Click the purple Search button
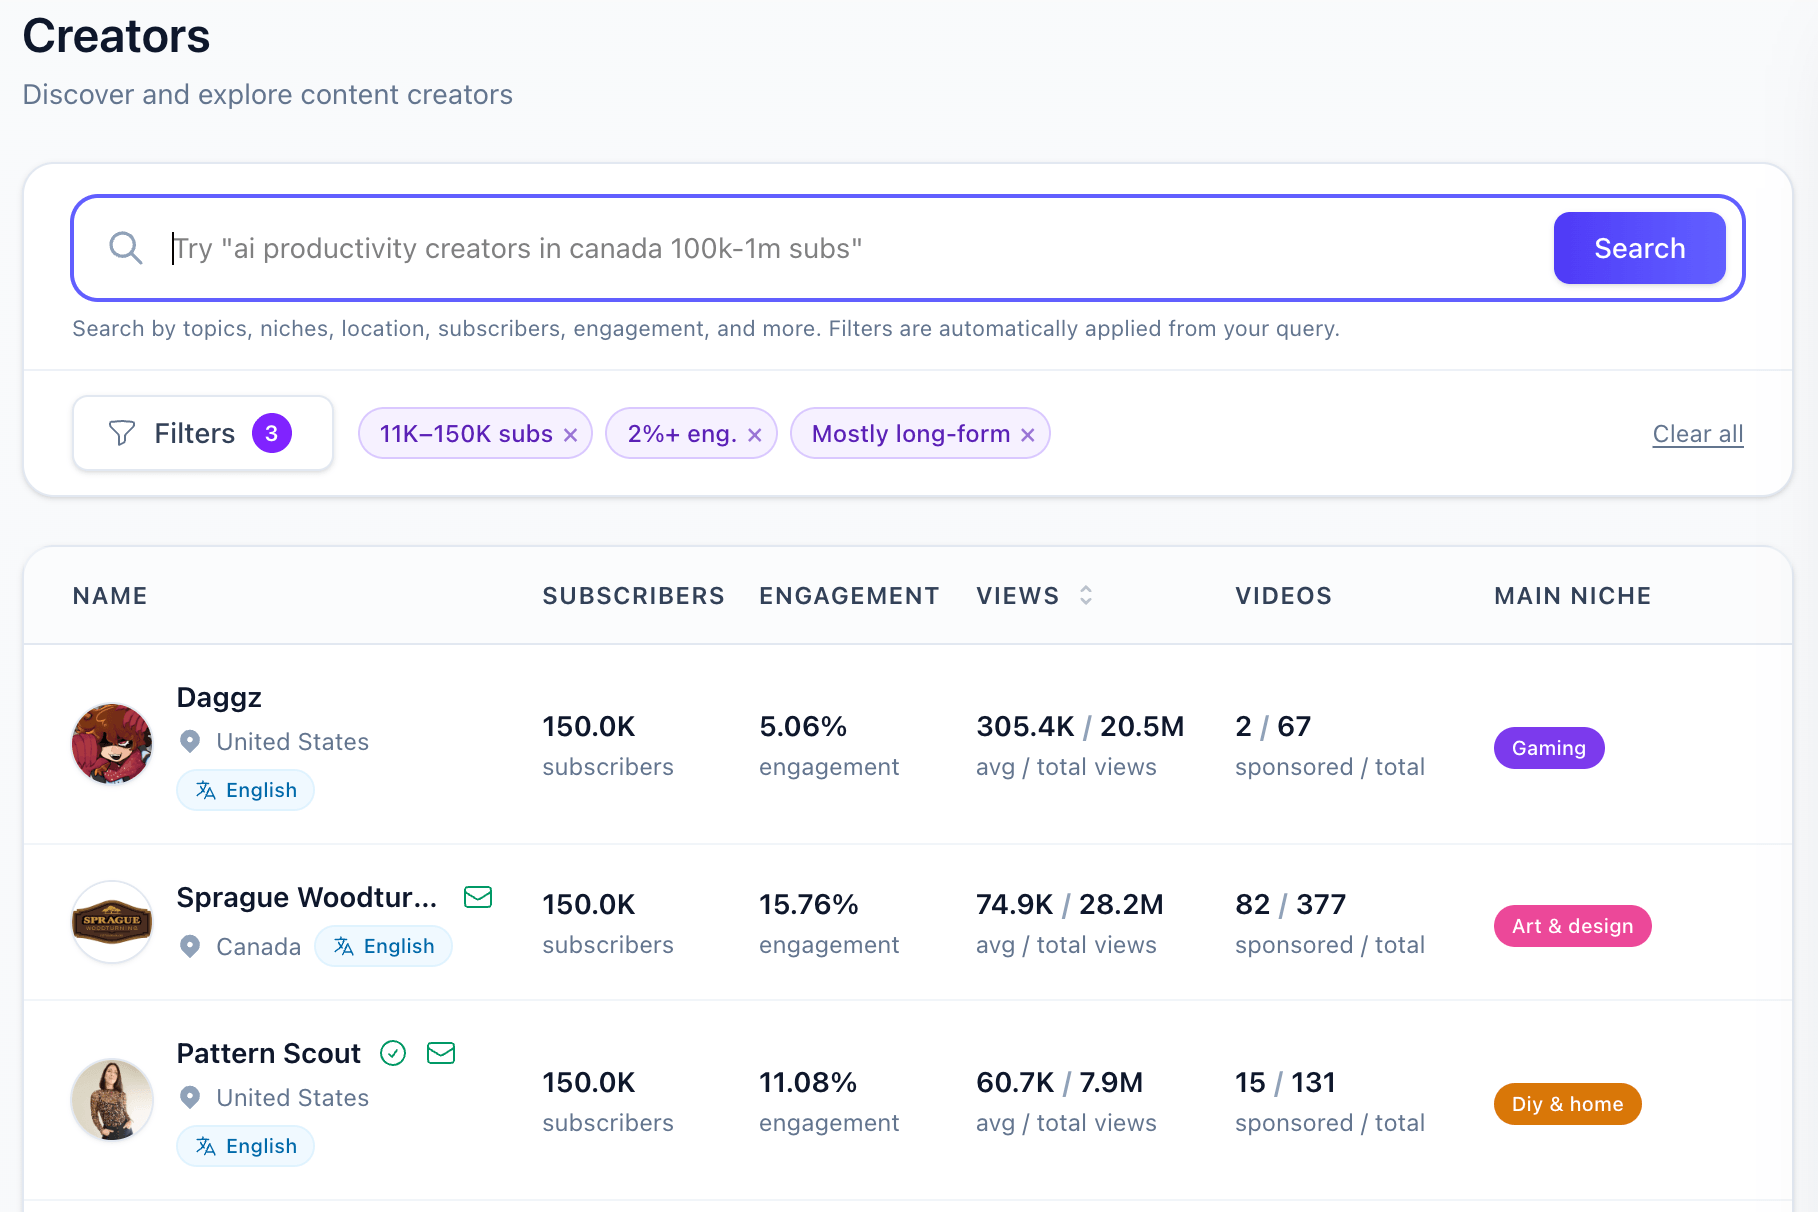Viewport: 1818px width, 1212px height. [x=1639, y=248]
